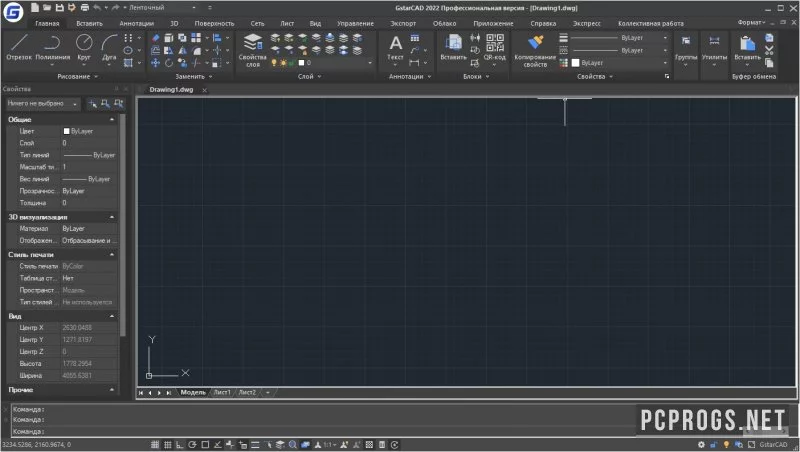Click the white layer color swatch in Слой panel
The image size is (800, 452).
pyautogui.click(x=301, y=63)
